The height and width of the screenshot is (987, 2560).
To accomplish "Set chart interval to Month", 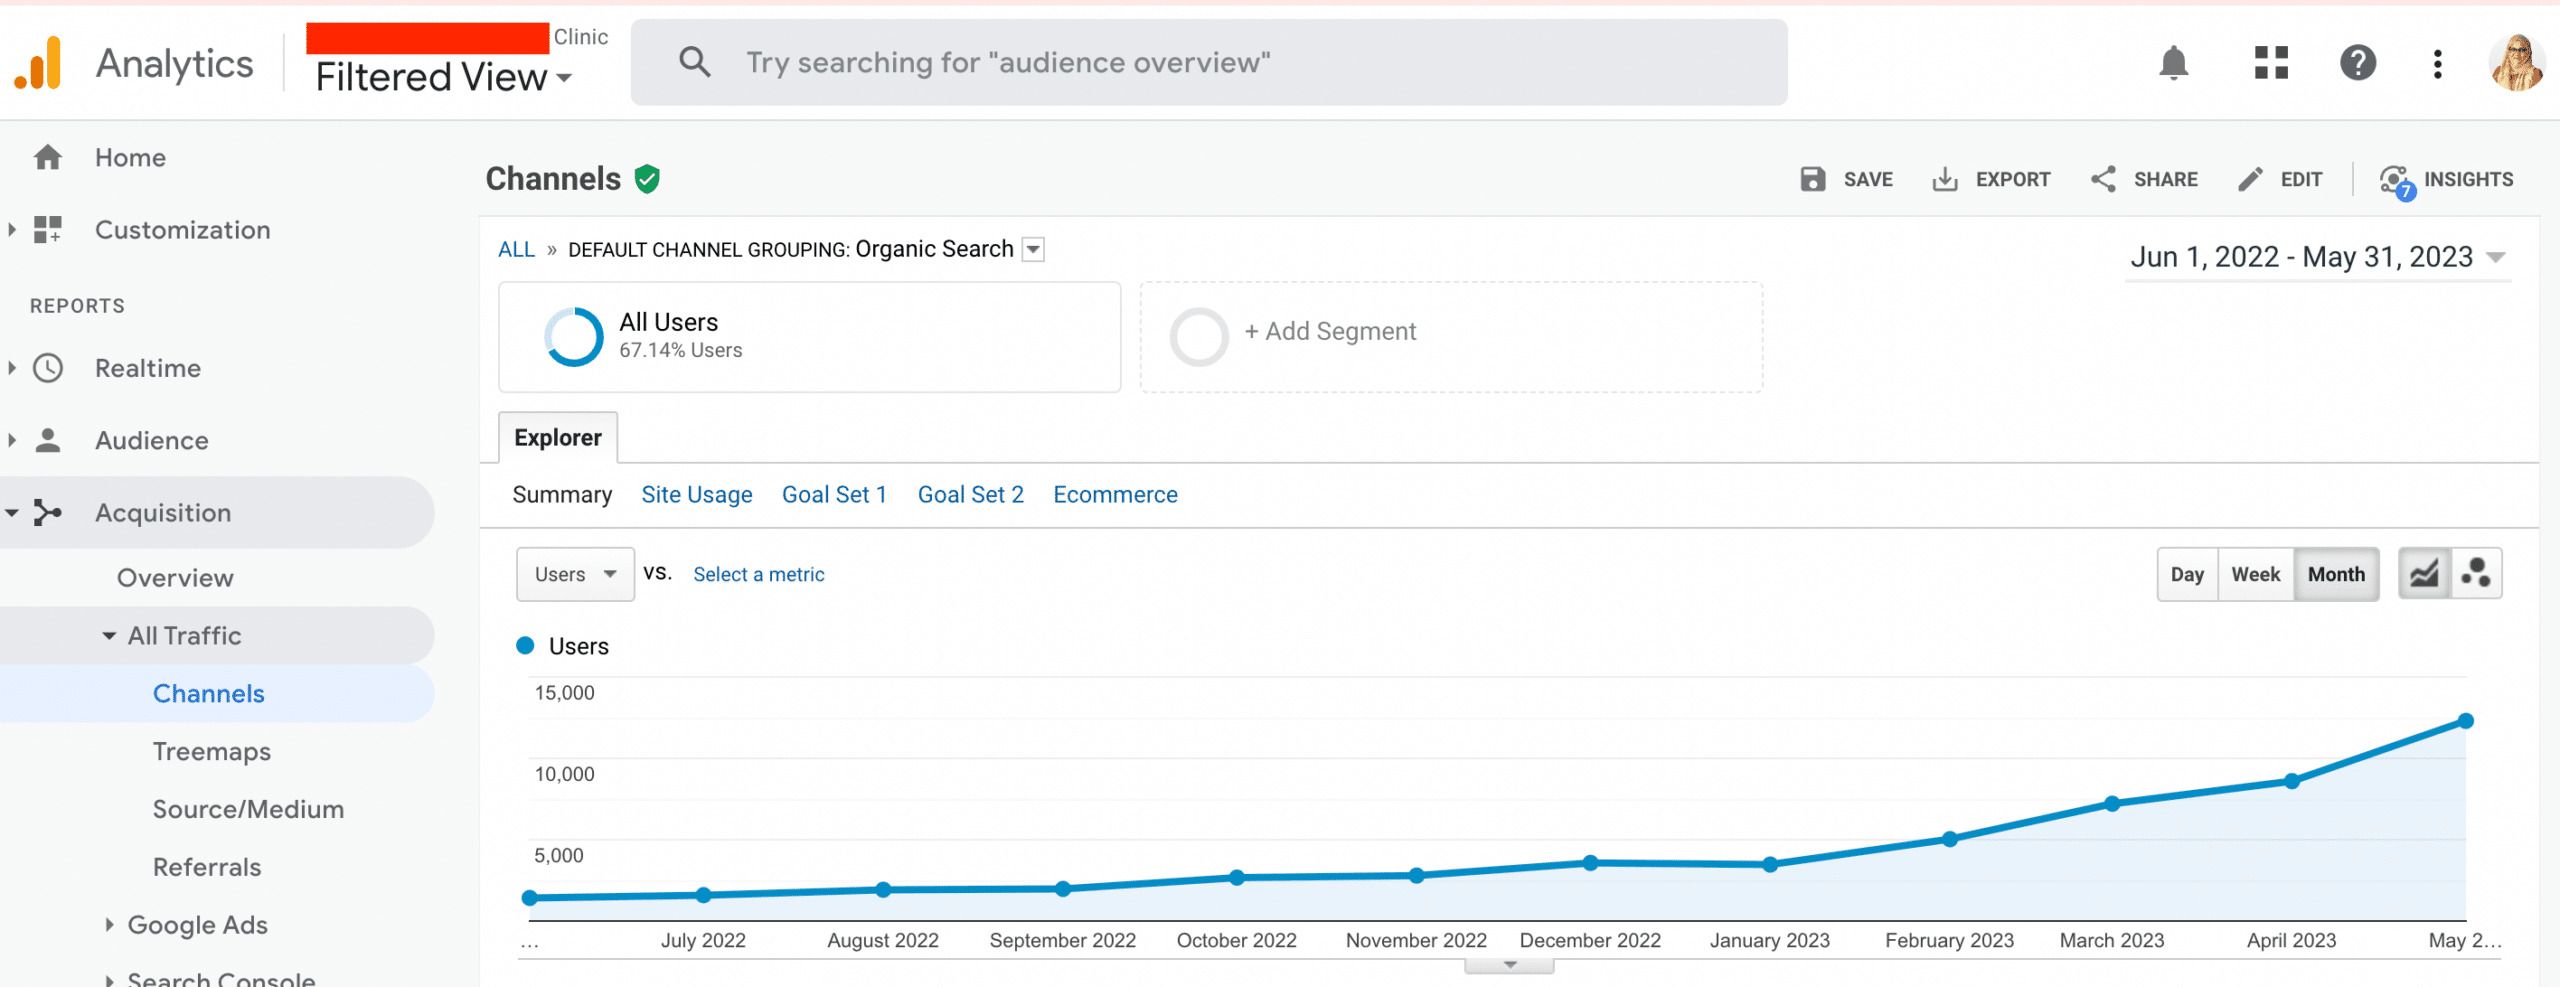I will (x=2336, y=574).
